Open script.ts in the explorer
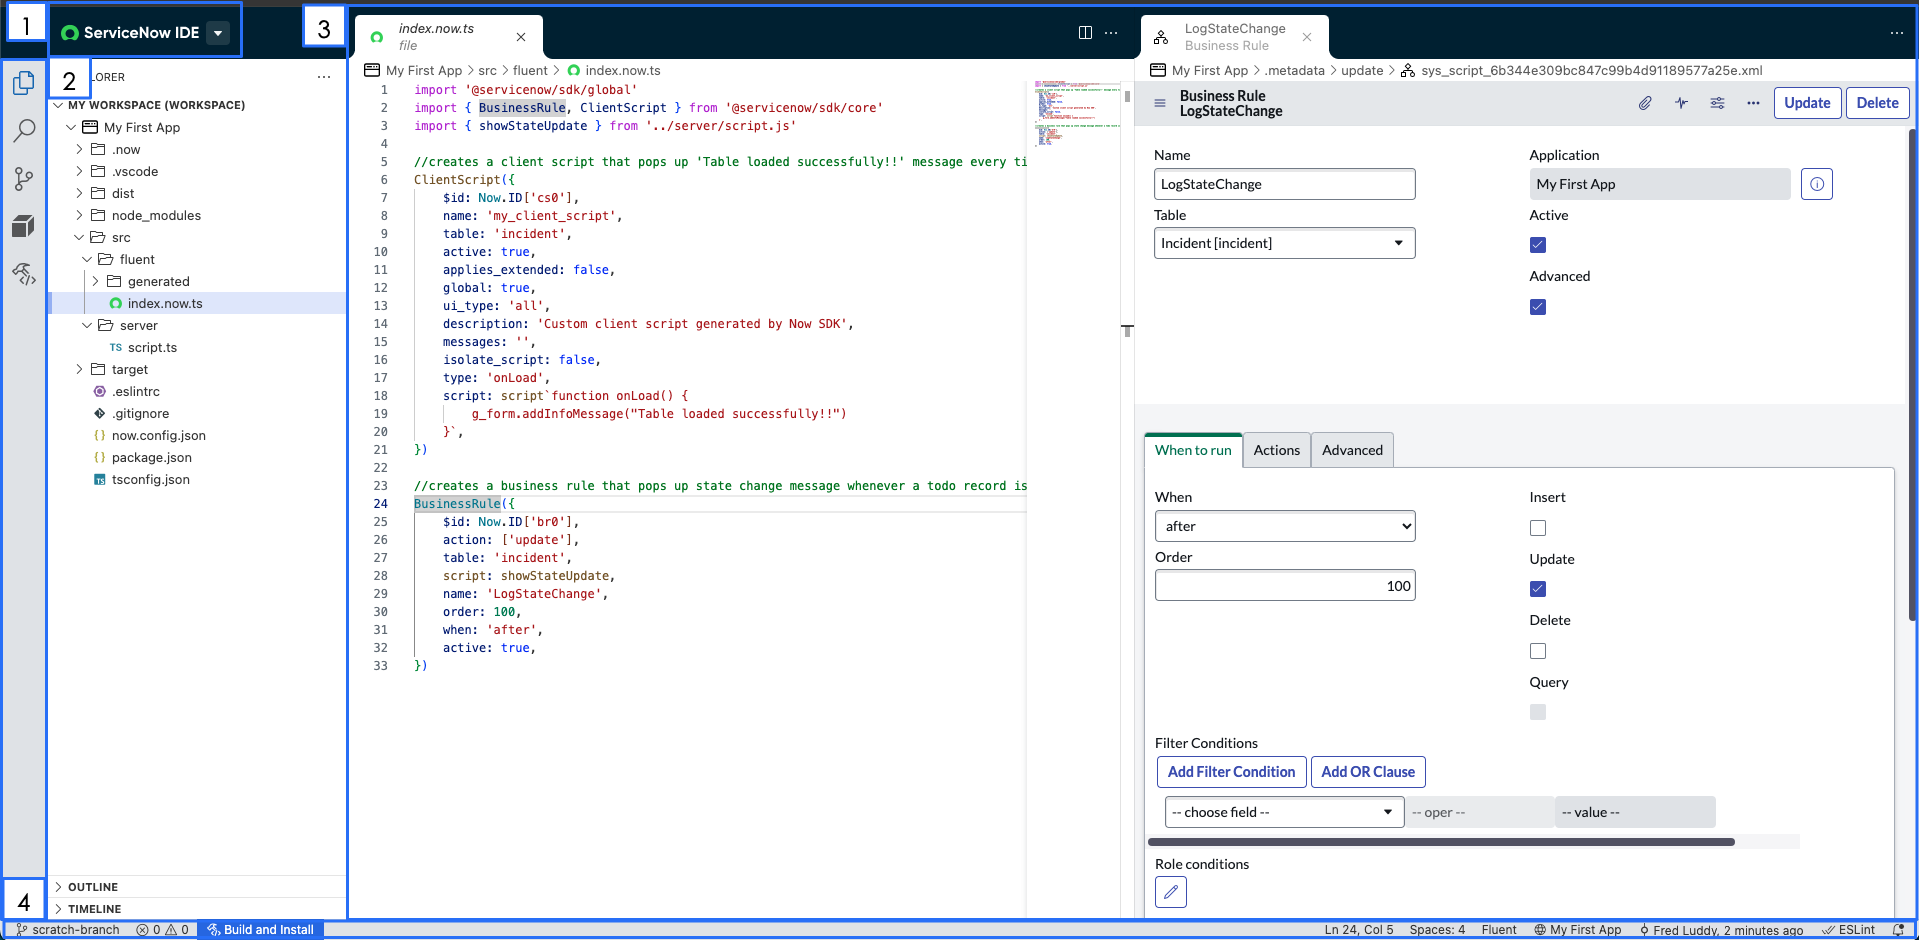 152,347
